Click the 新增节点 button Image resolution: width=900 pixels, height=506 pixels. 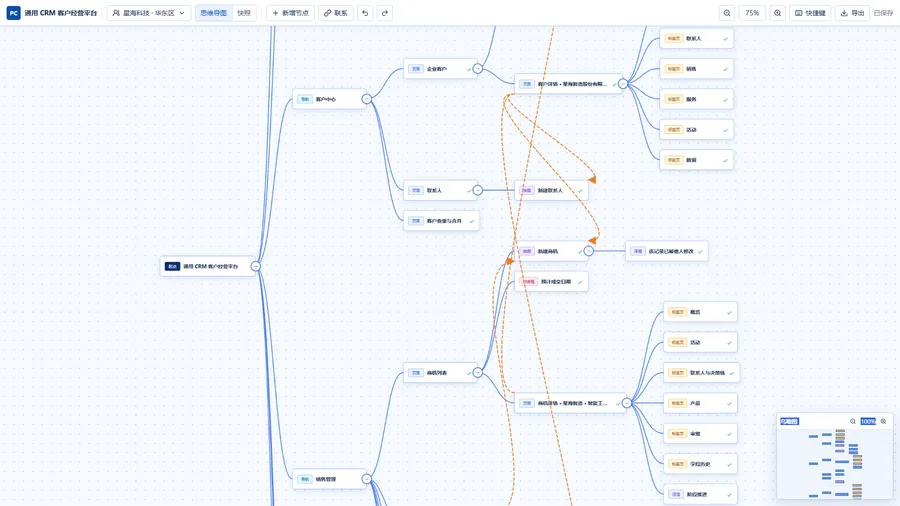point(290,13)
